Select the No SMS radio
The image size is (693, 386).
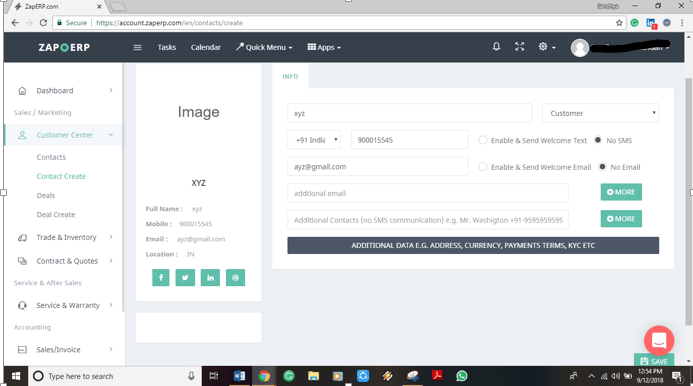(598, 140)
